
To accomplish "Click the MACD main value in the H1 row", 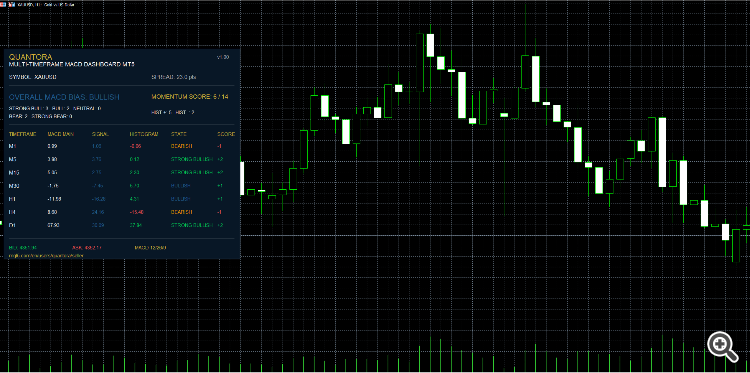I will (55, 199).
